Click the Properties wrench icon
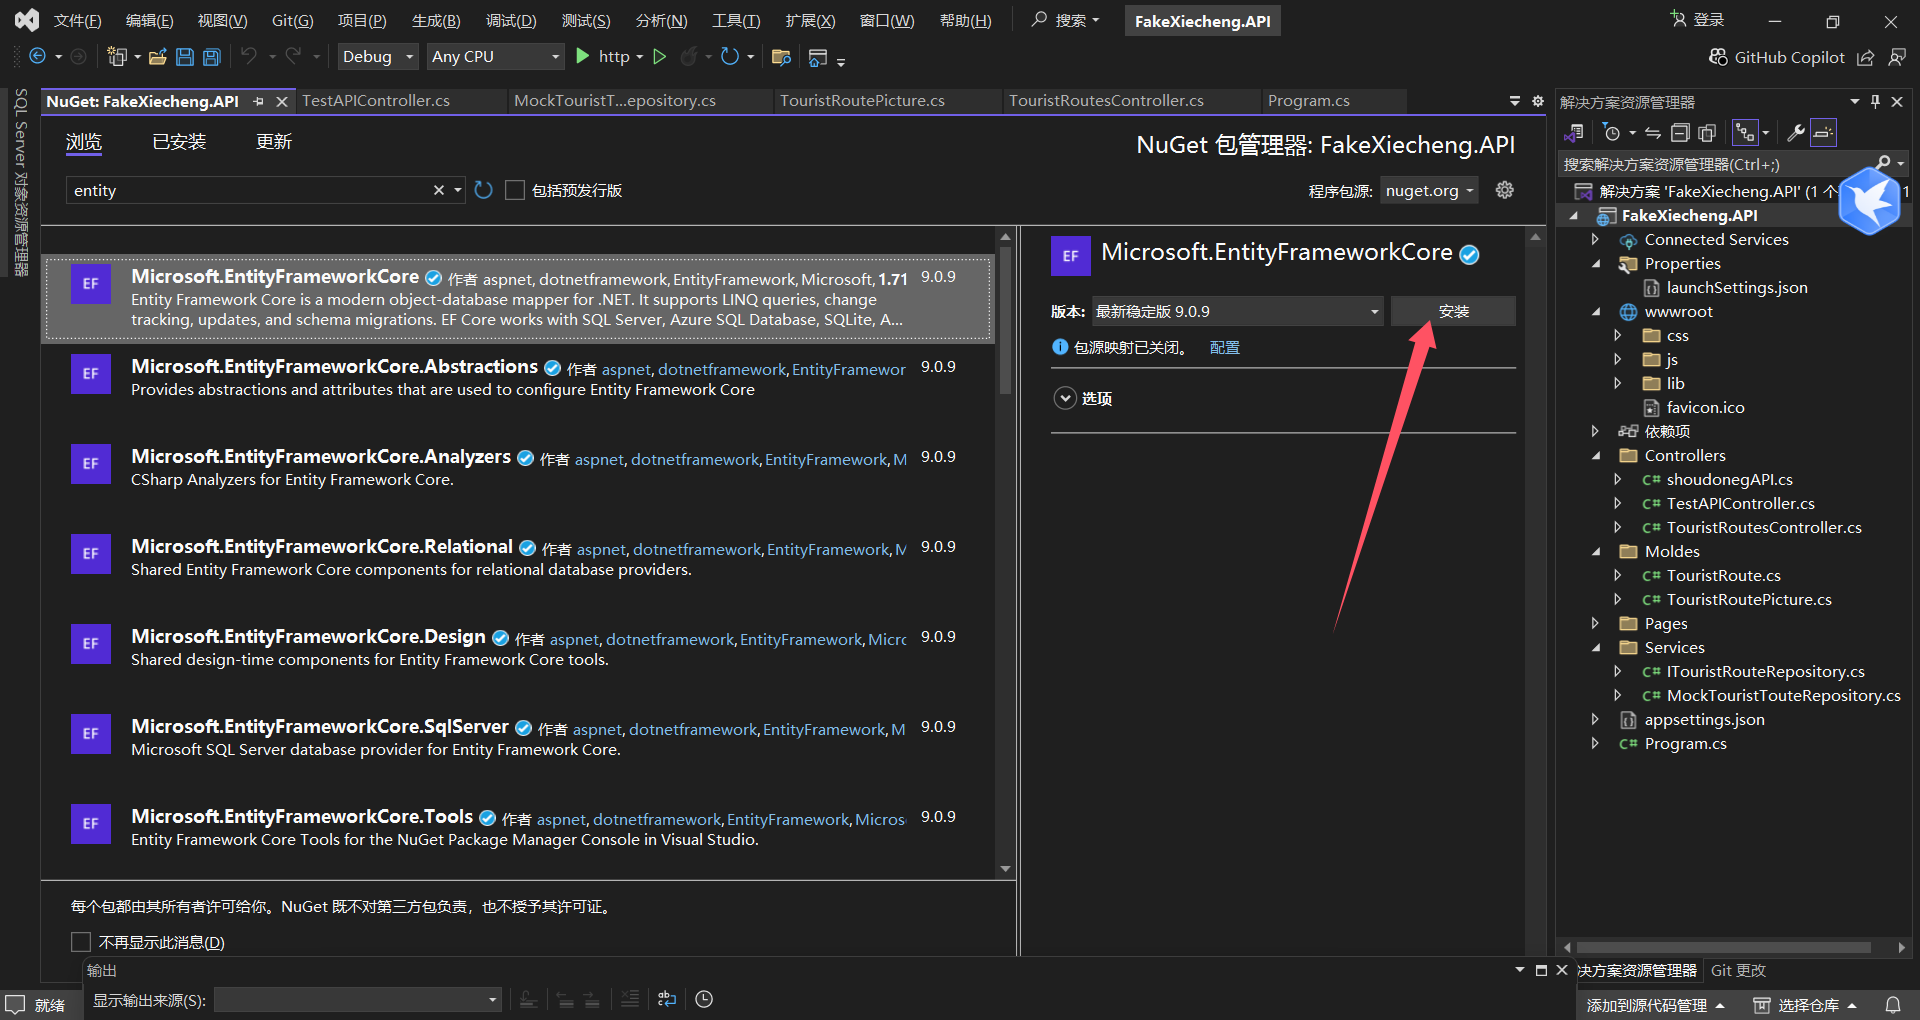The image size is (1920, 1020). 1796,133
